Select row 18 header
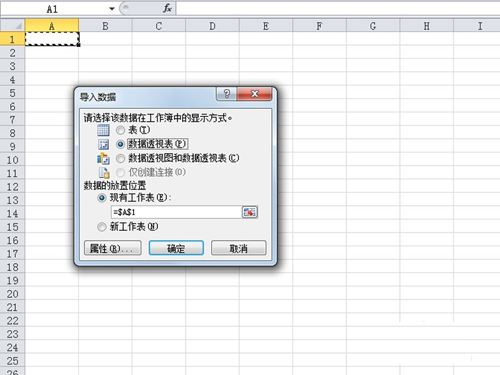 12,267
